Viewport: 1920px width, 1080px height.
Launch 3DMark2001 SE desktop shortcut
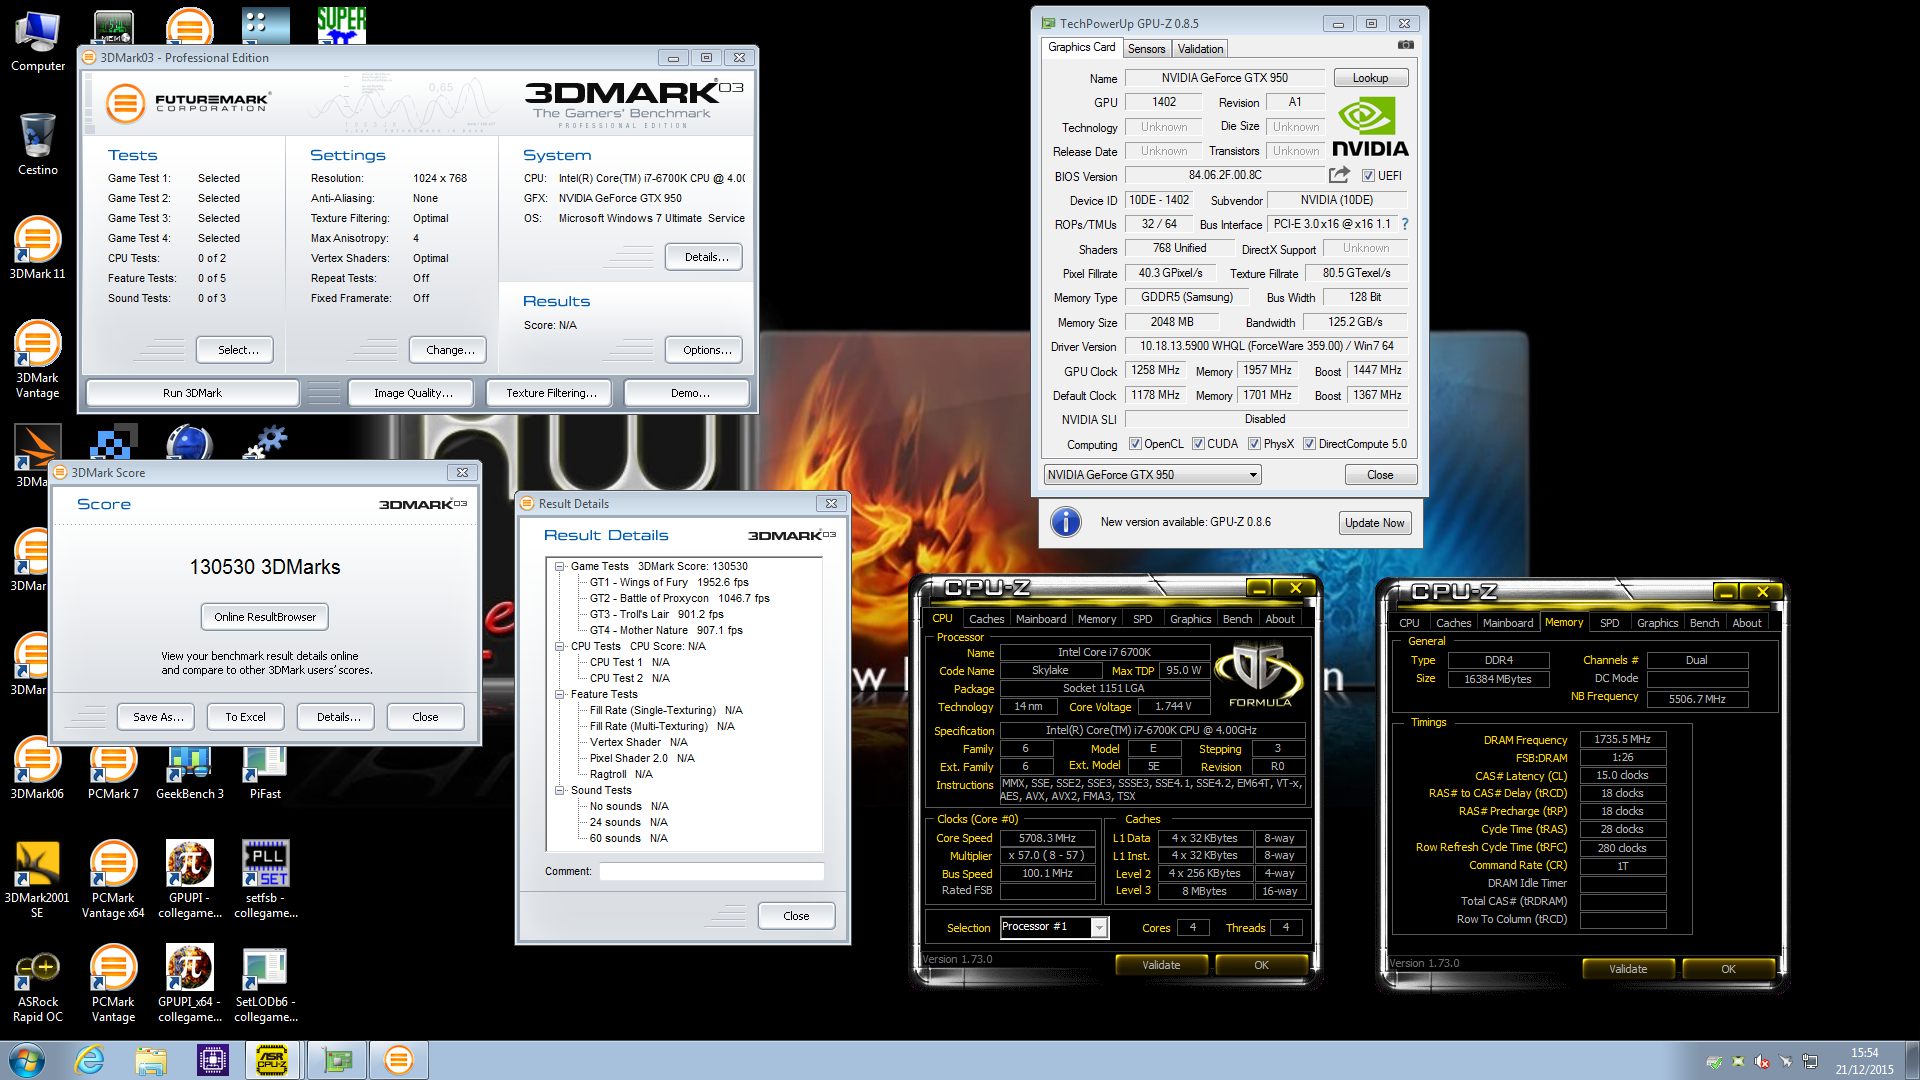38,879
